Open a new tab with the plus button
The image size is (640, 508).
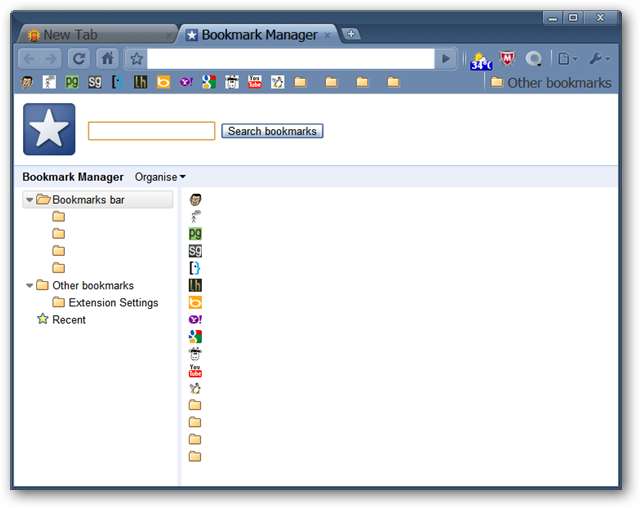351,34
